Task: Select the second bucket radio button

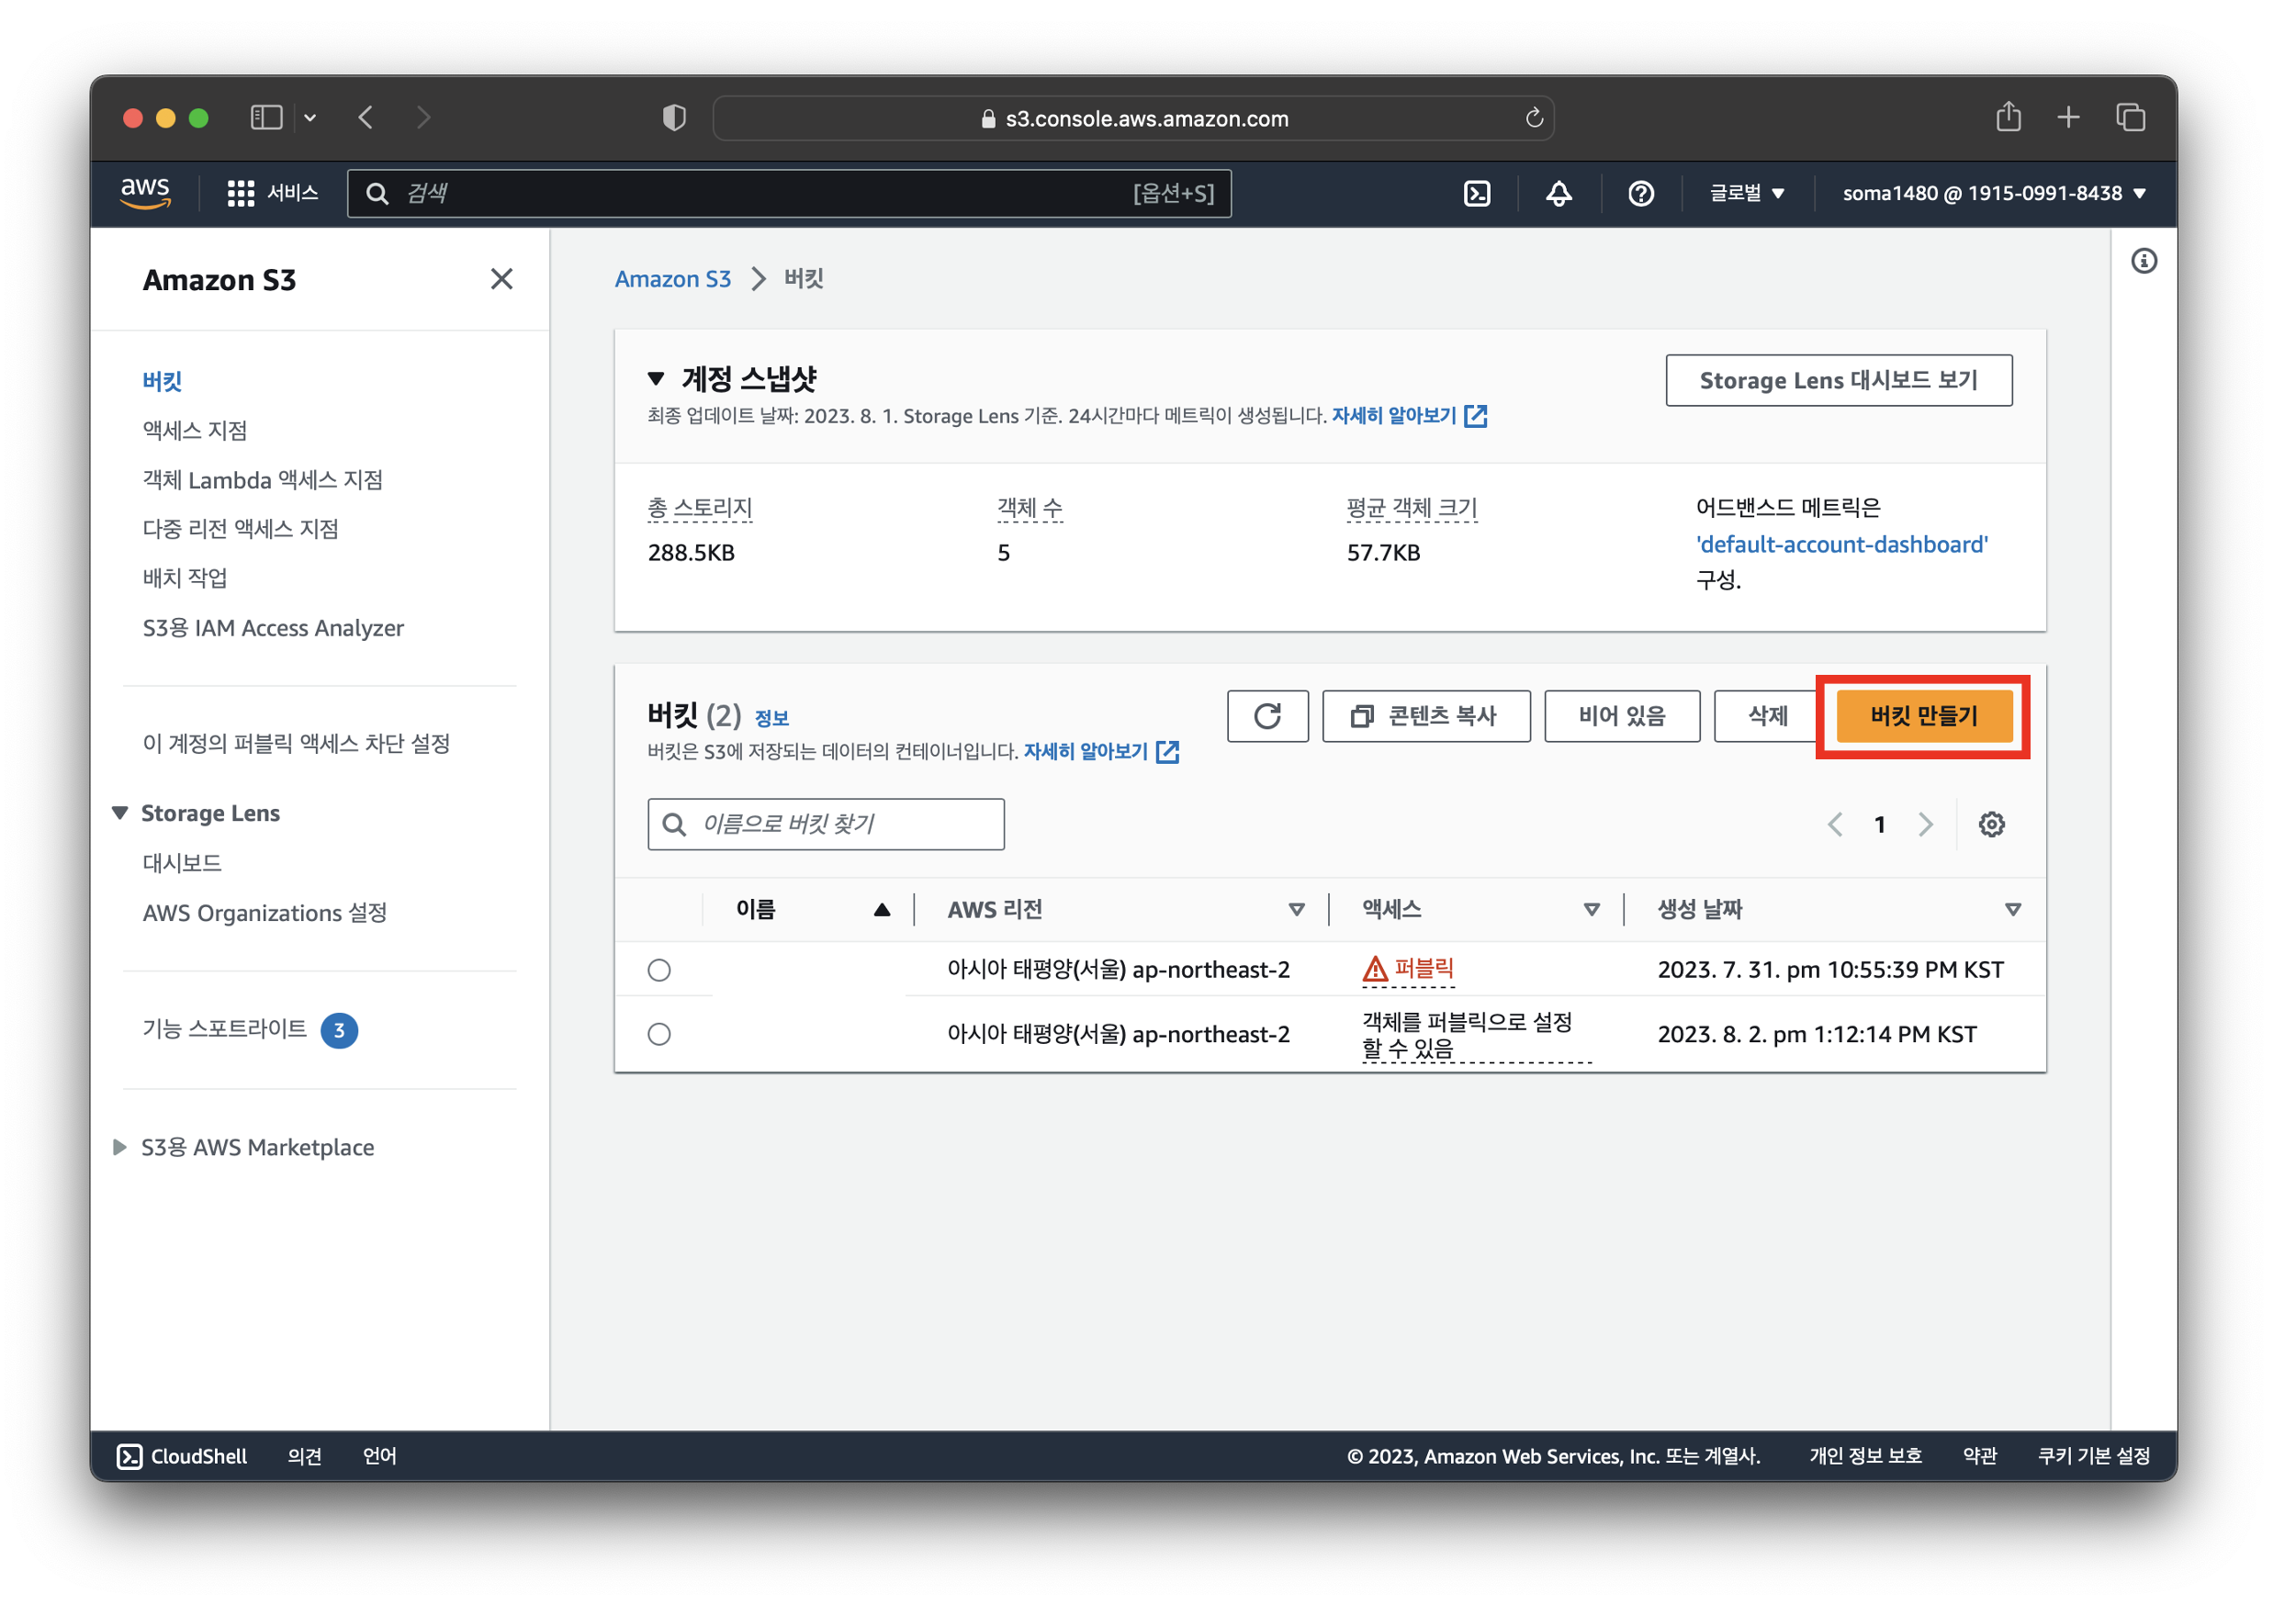Action: click(x=659, y=1034)
